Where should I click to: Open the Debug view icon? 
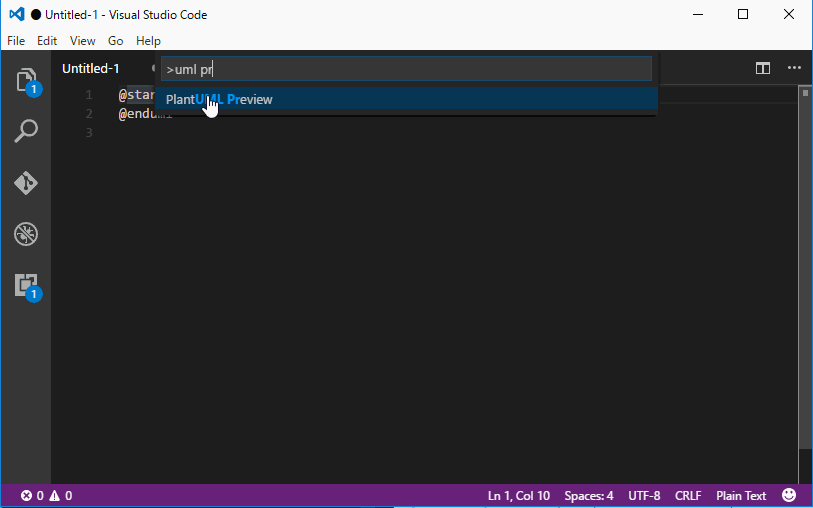pyautogui.click(x=26, y=234)
